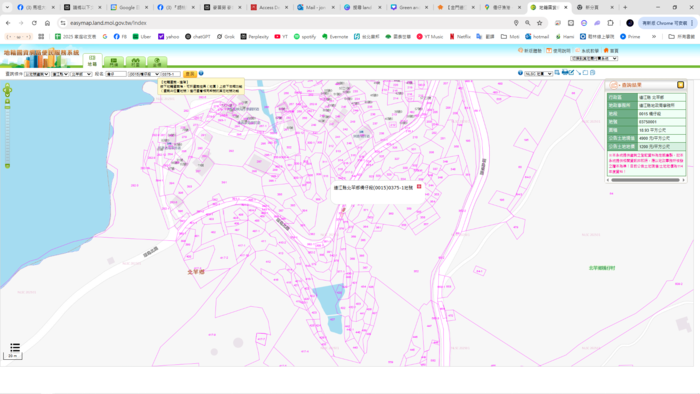This screenshot has width=700, height=394.
Task: Click the edit pencil icon in map toolbar
Action: pyautogui.click(x=571, y=72)
